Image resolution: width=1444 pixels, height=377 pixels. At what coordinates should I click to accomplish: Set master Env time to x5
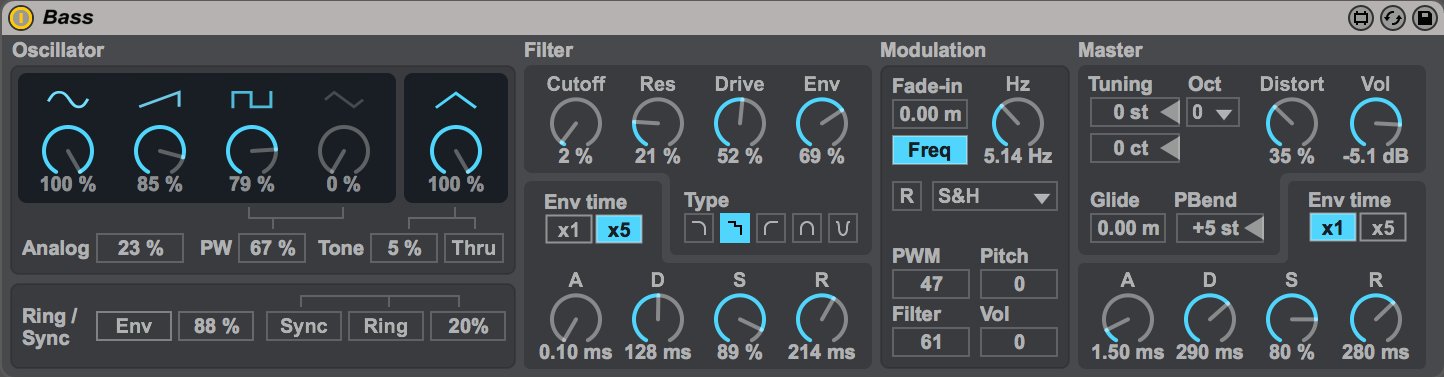pyautogui.click(x=1383, y=227)
